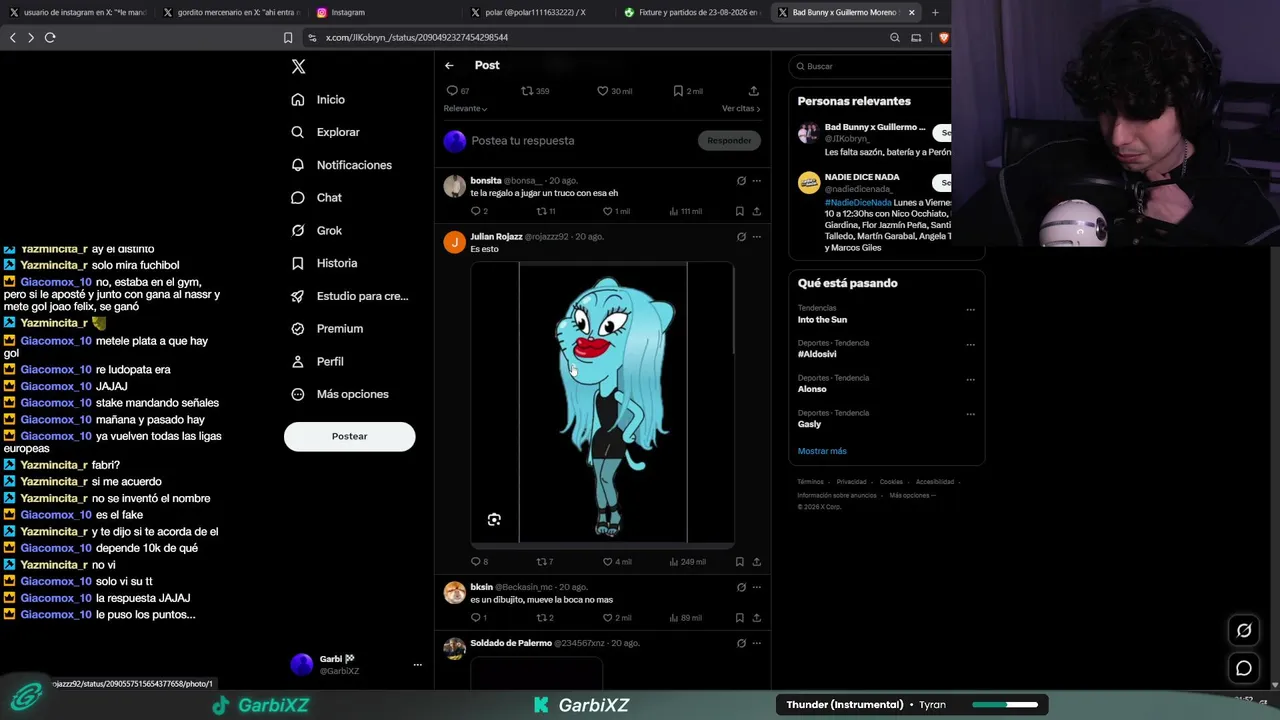Click the image search icon on the cartoon

pyautogui.click(x=494, y=519)
